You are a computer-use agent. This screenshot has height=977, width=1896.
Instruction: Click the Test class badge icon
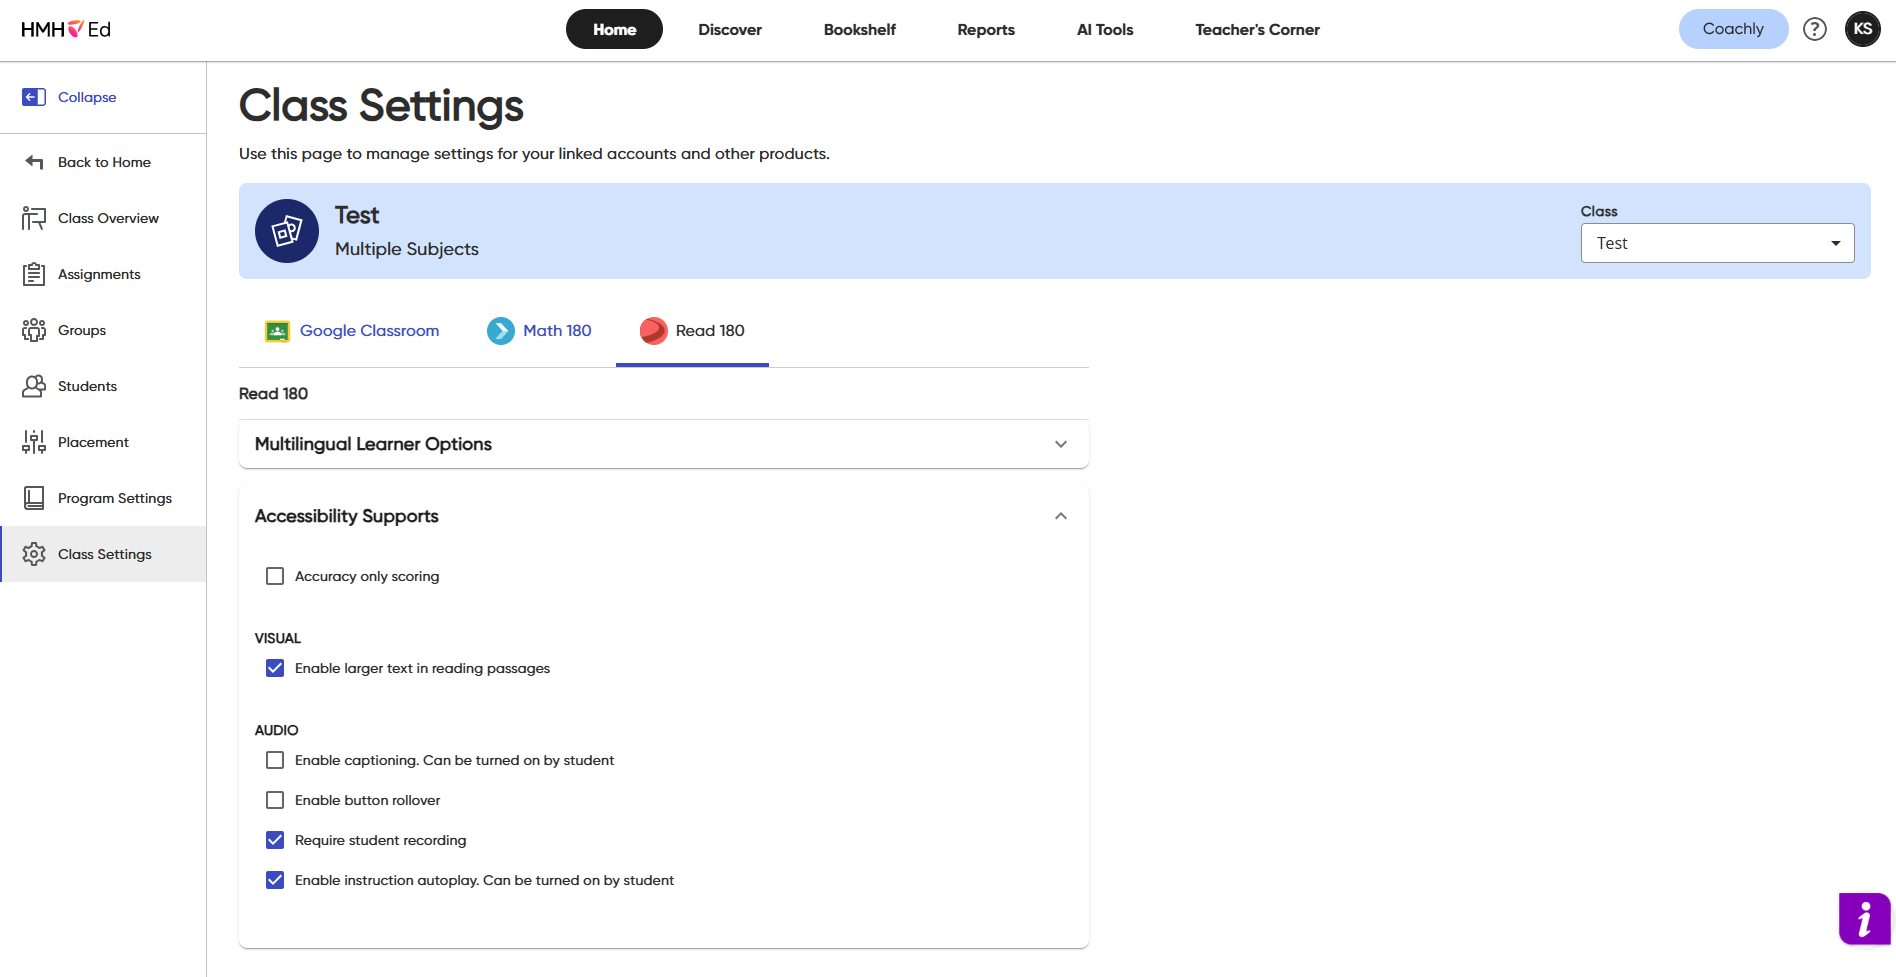(287, 231)
